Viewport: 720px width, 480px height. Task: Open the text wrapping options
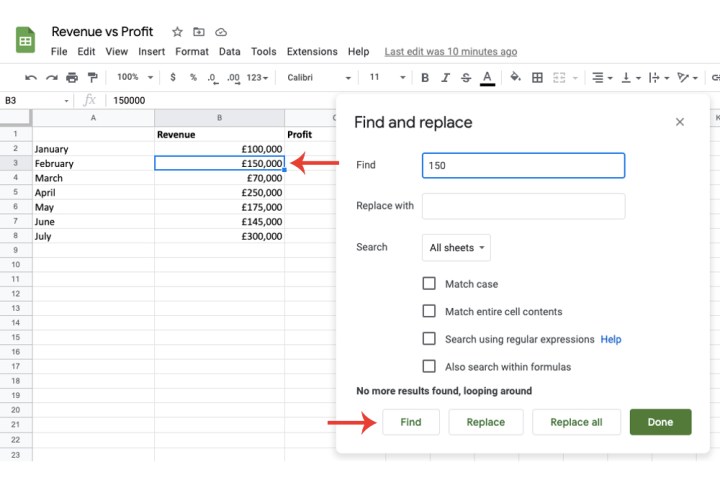tap(659, 78)
